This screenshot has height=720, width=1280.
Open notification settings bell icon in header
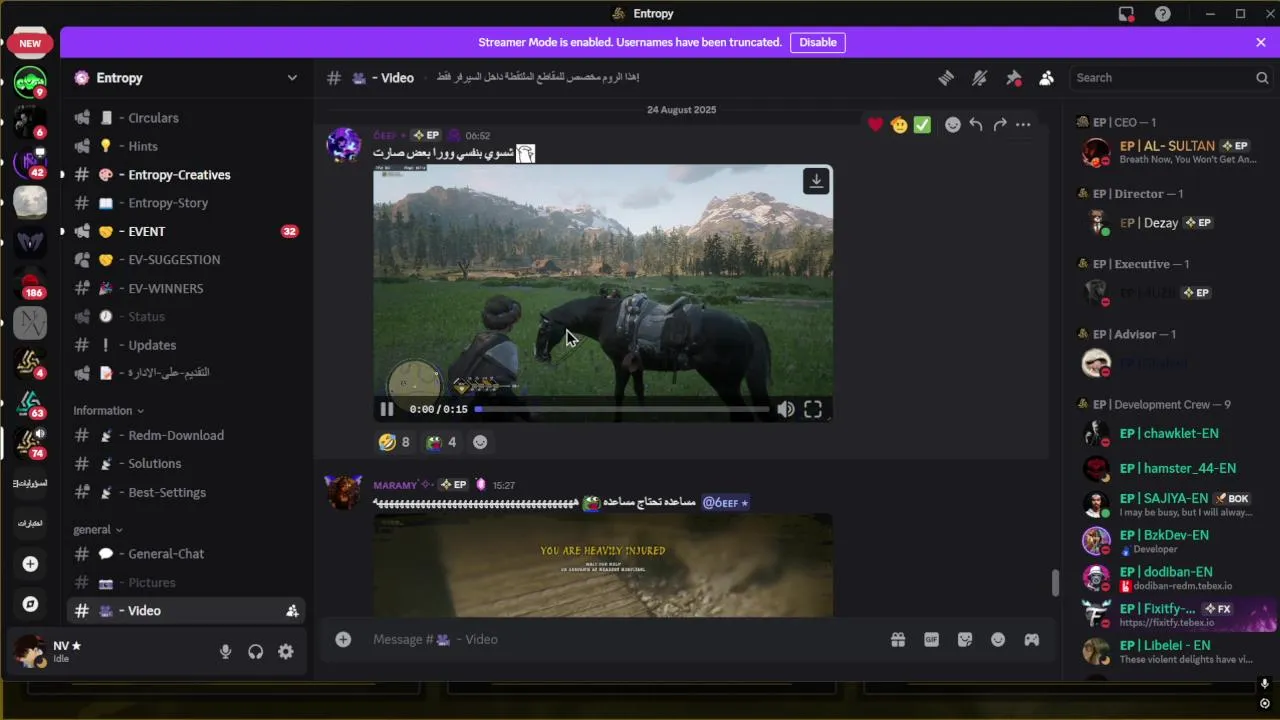point(980,78)
